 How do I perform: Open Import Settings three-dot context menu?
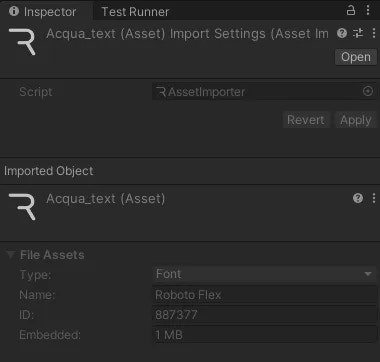click(374, 33)
